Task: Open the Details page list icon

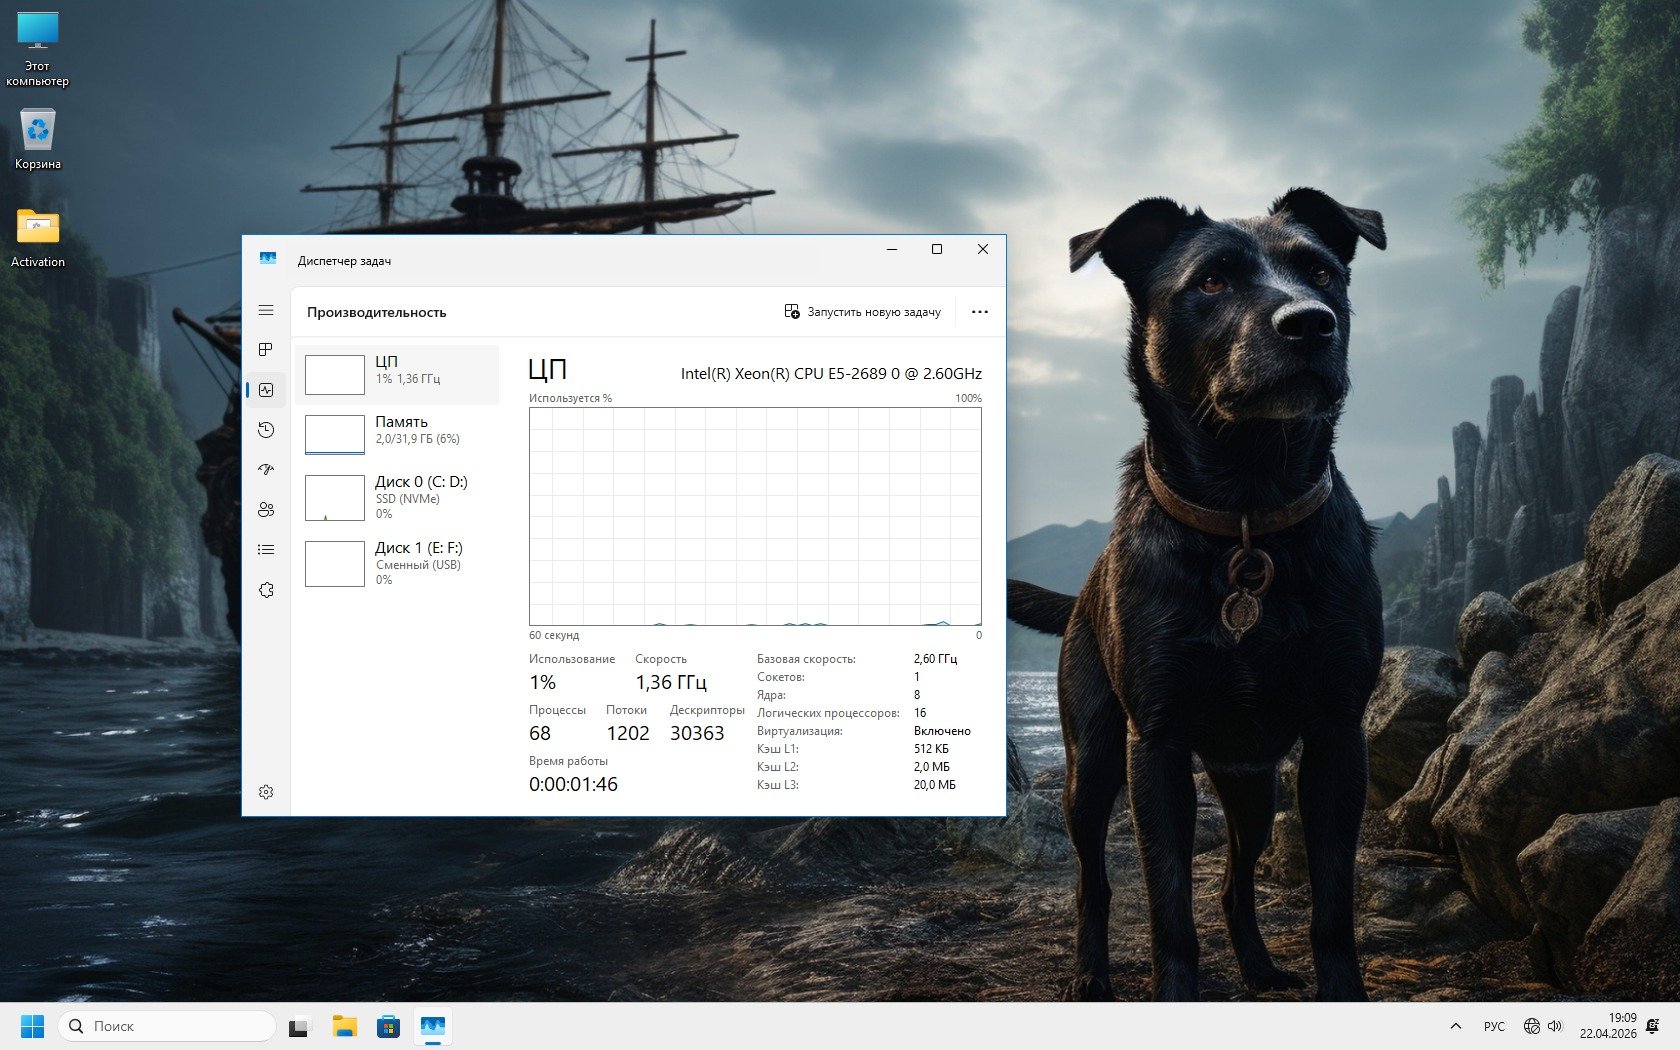Action: coord(266,550)
